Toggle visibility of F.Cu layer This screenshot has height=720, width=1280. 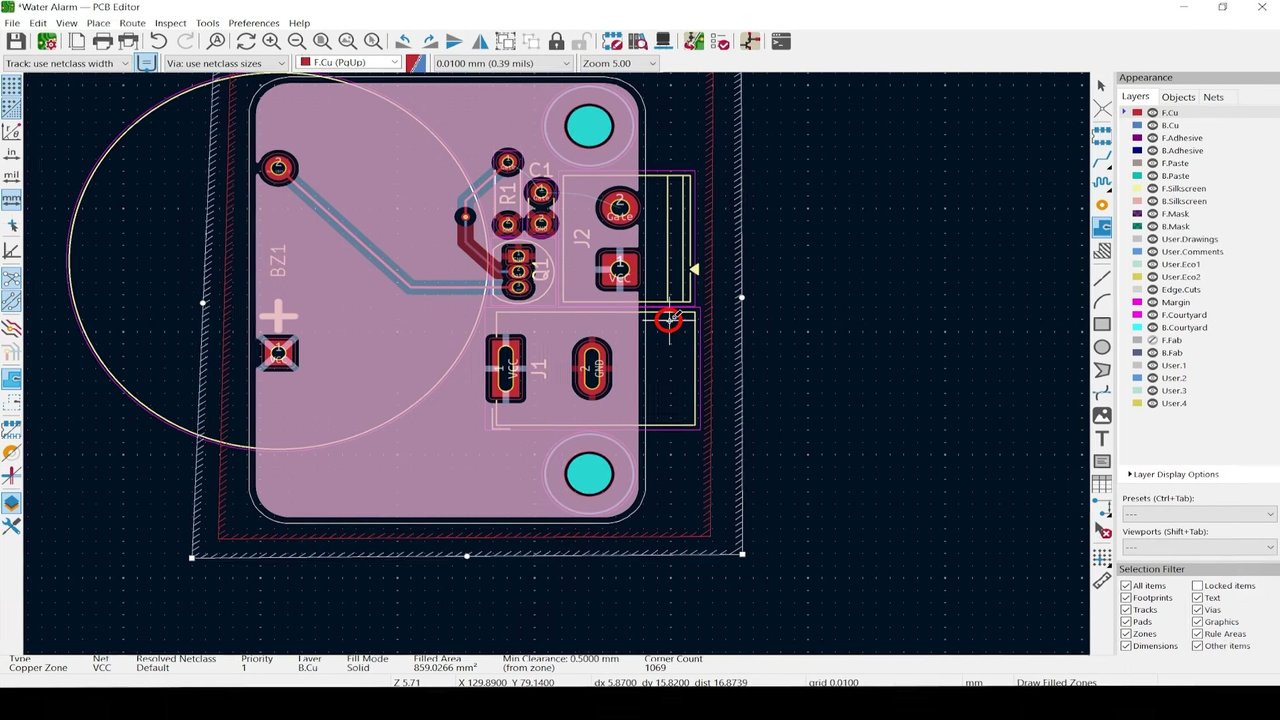[x=1152, y=113]
